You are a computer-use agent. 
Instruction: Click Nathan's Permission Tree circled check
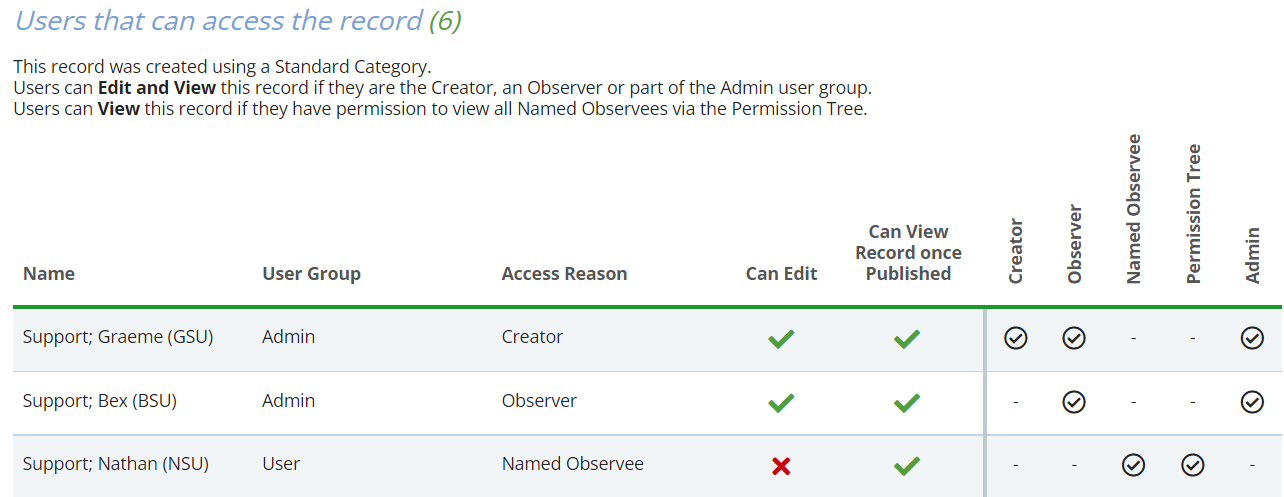tap(1193, 465)
